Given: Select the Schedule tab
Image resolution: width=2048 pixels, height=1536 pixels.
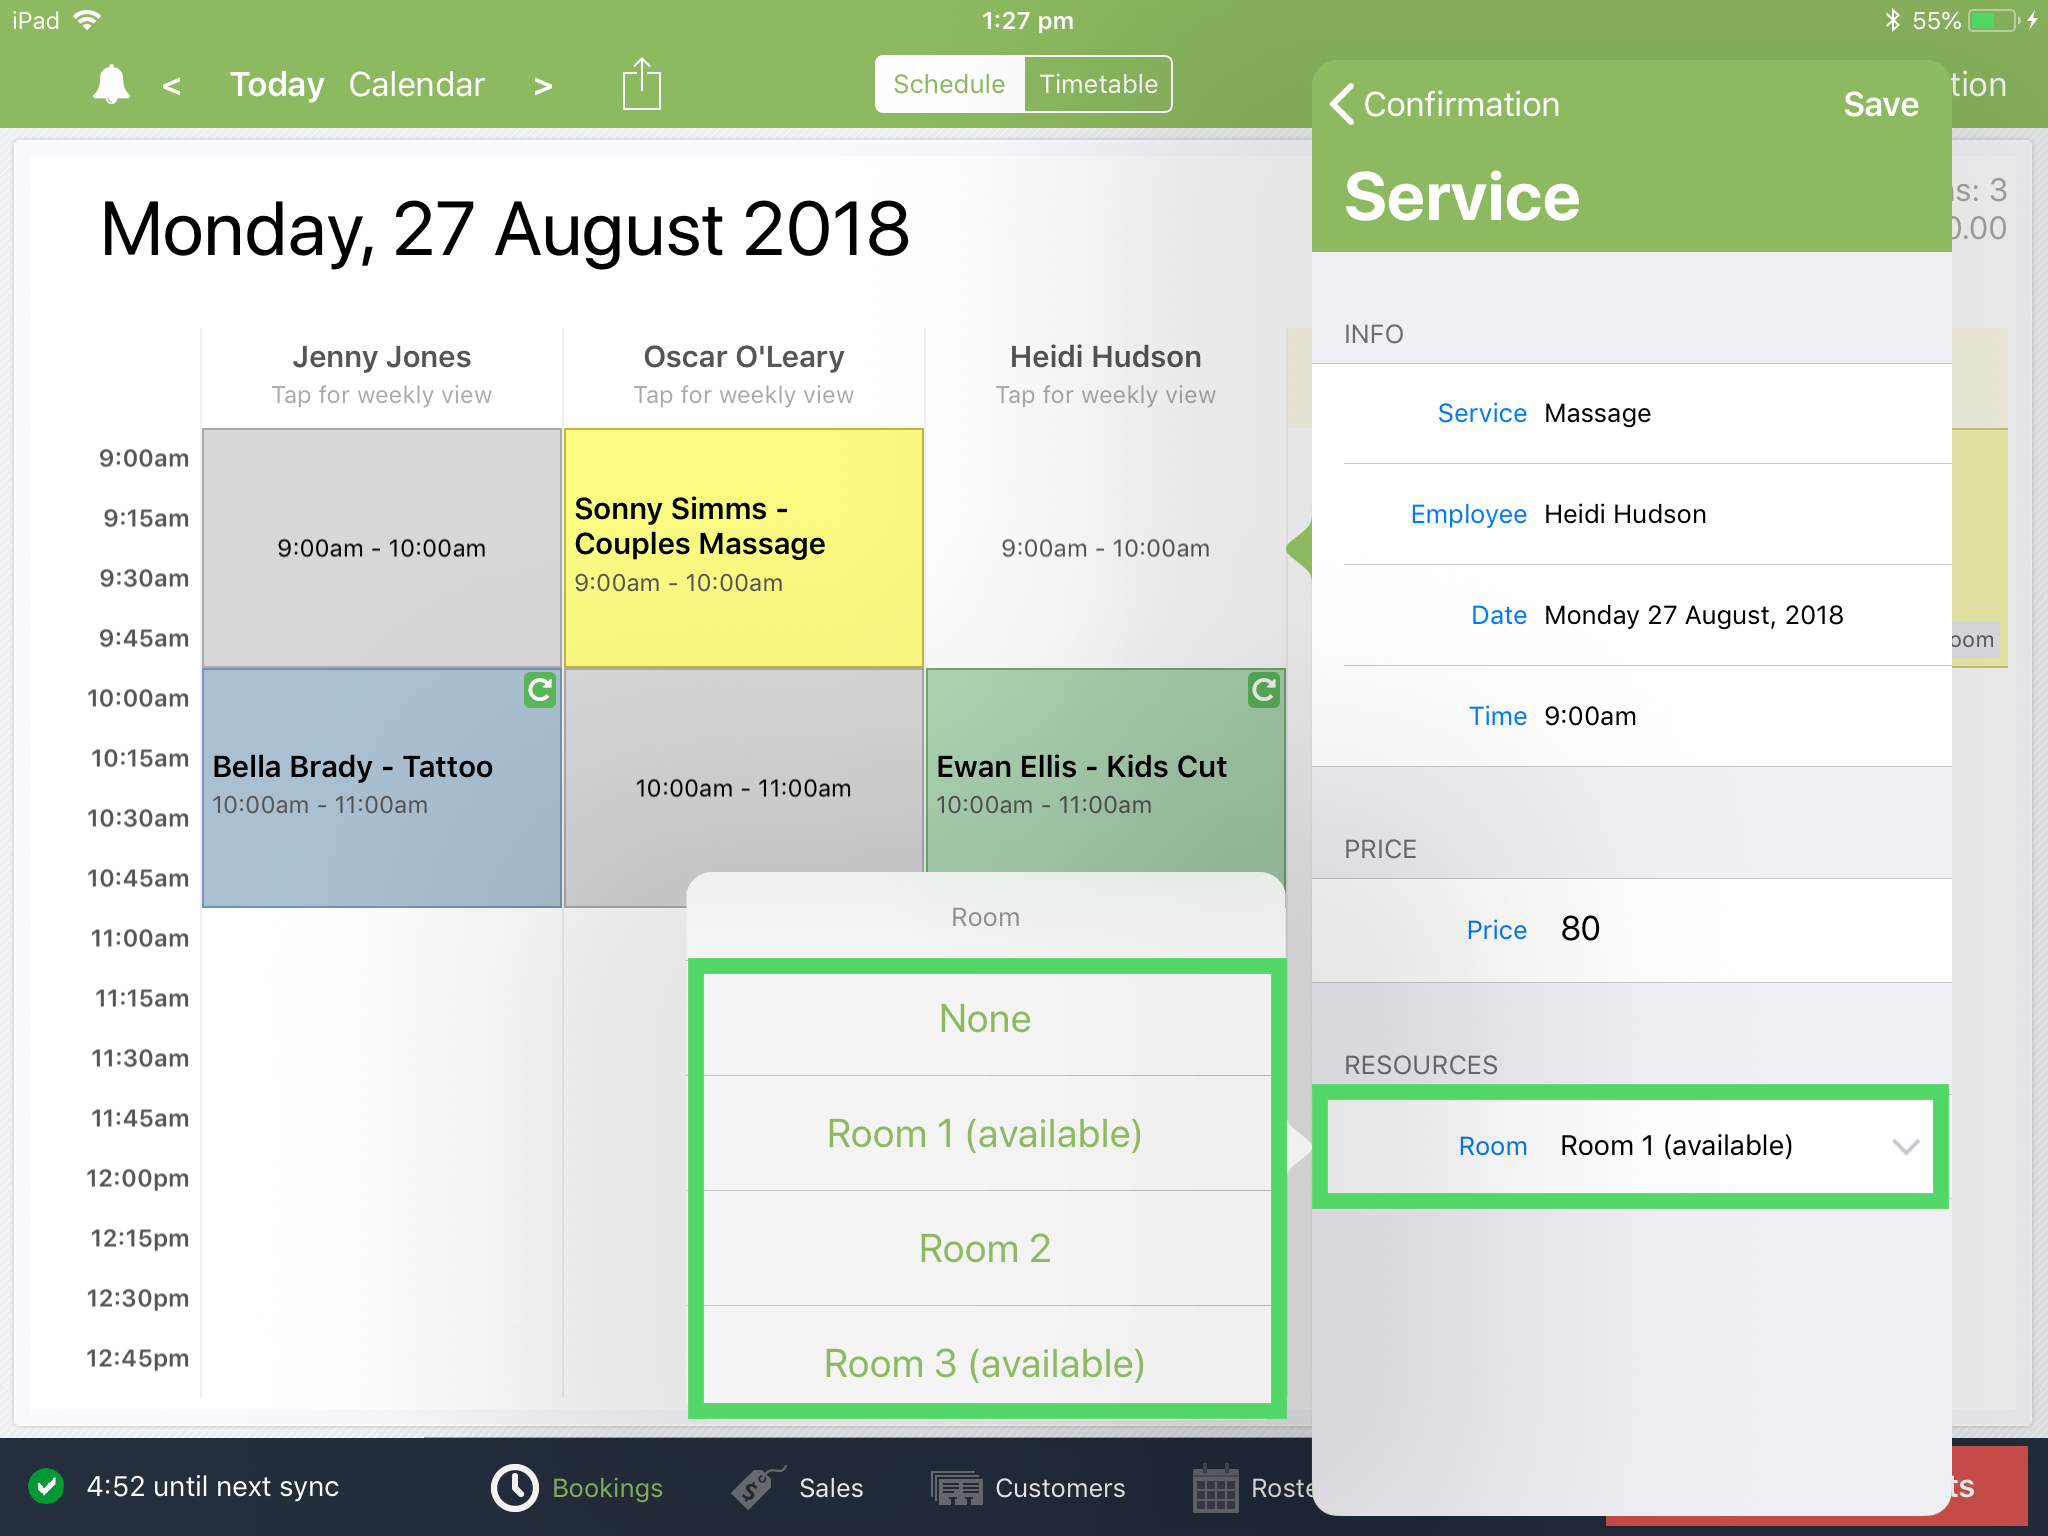Looking at the screenshot, I should (x=948, y=84).
